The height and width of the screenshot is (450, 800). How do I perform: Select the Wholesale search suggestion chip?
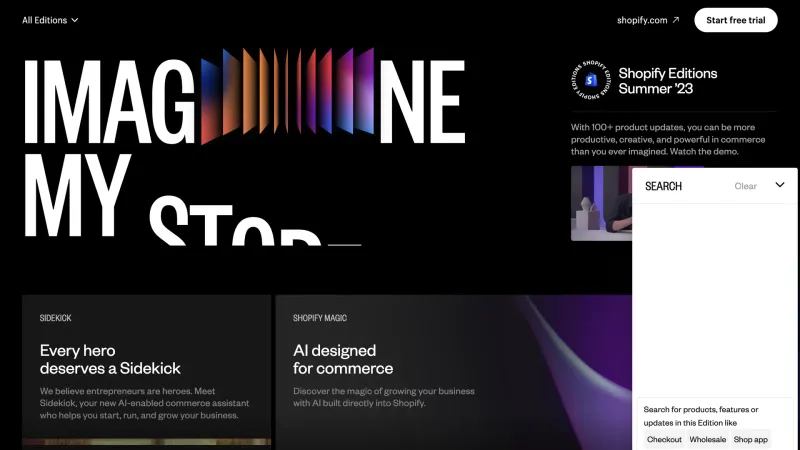[x=707, y=439]
